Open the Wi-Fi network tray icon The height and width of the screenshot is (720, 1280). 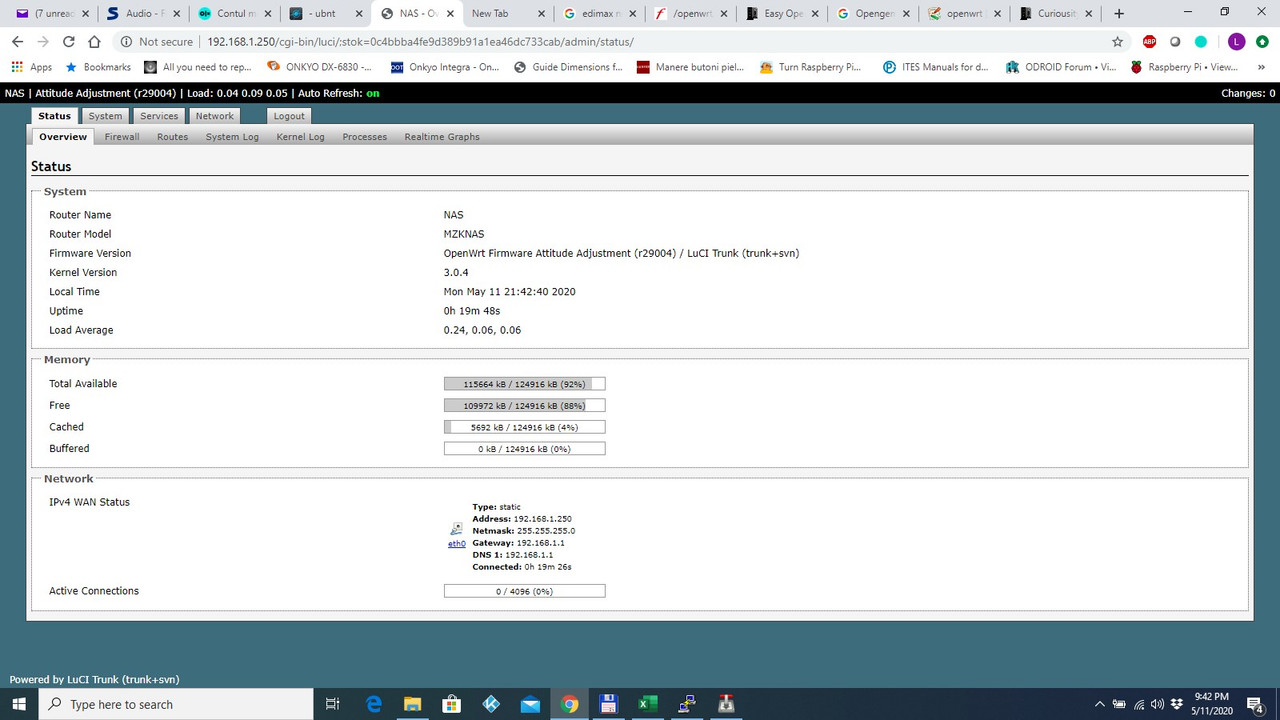pos(1138,704)
